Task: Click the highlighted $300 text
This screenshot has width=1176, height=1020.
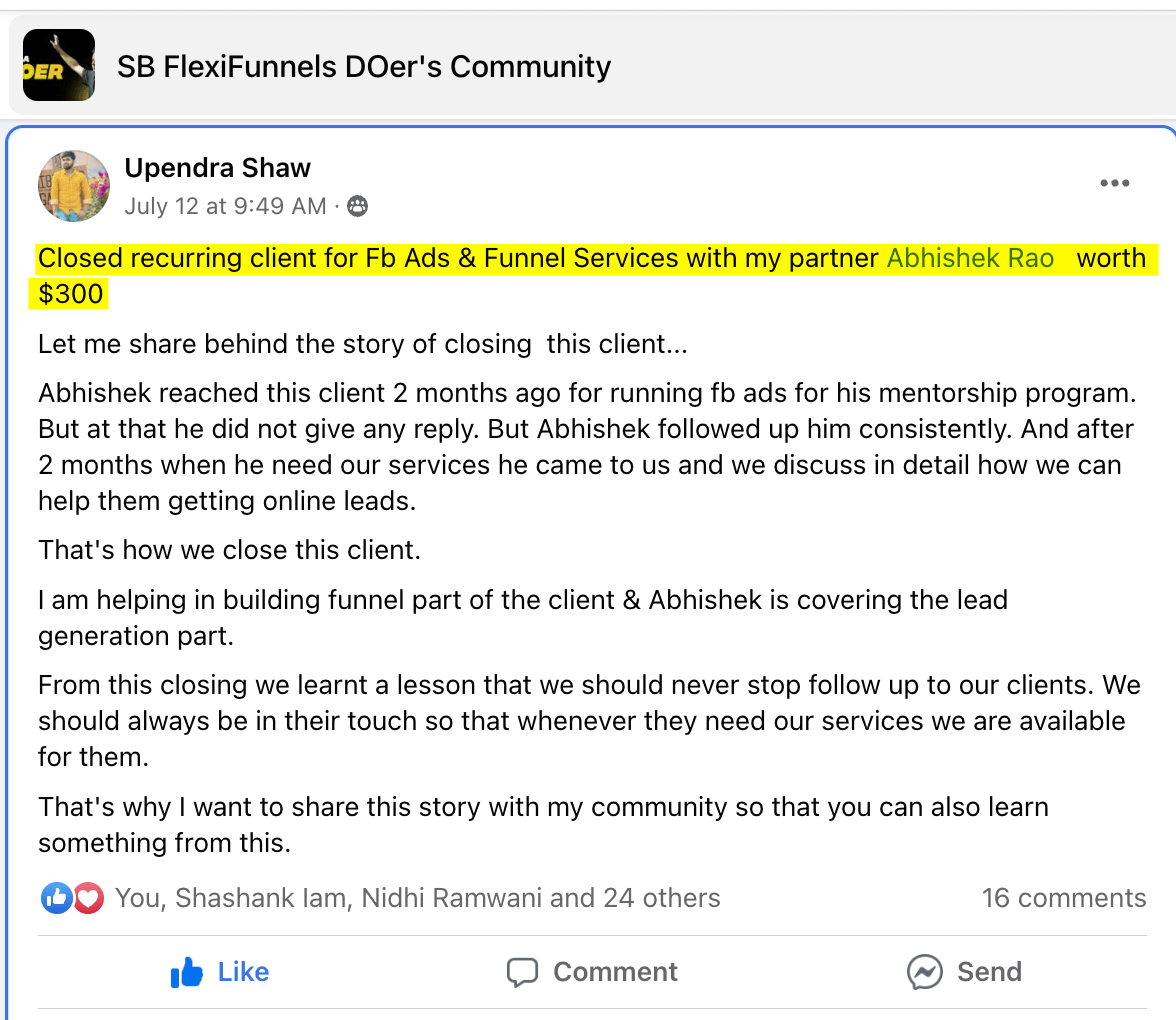Action: (x=70, y=294)
